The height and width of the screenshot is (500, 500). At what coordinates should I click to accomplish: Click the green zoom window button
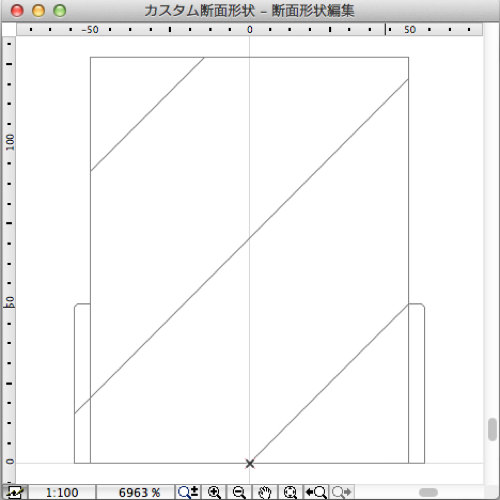click(x=60, y=11)
